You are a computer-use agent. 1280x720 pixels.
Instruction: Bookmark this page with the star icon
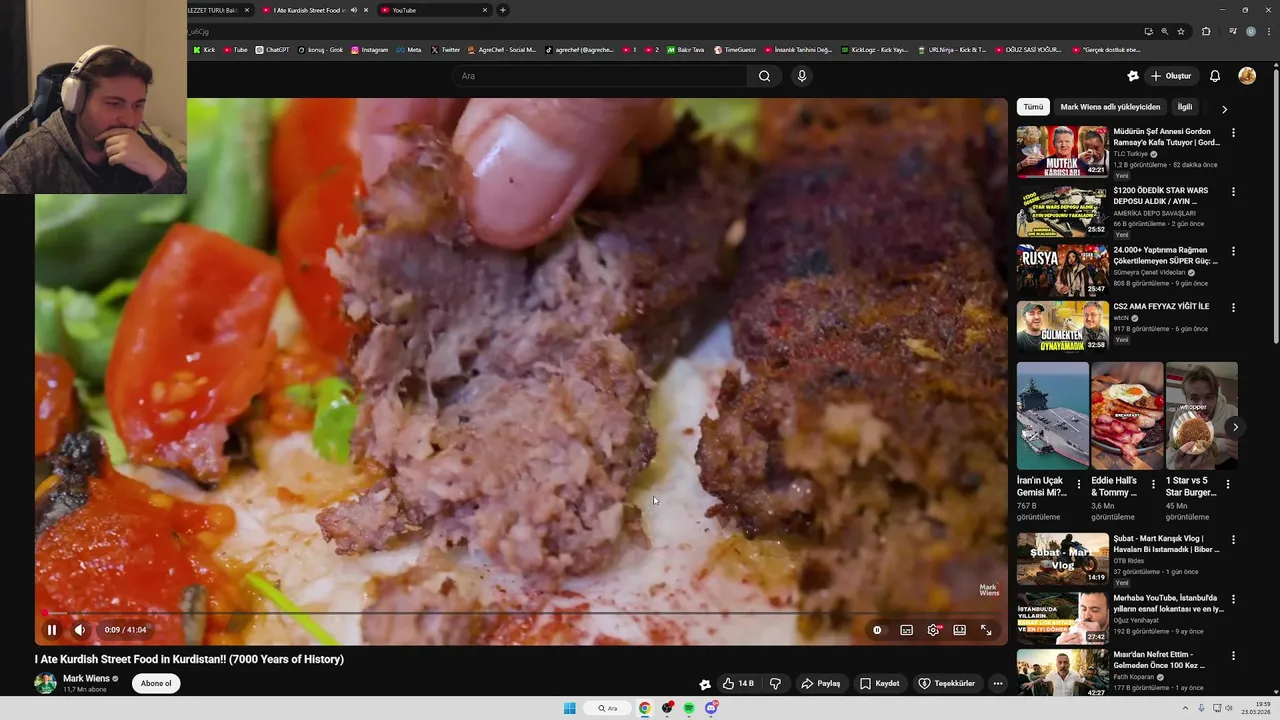(1181, 31)
